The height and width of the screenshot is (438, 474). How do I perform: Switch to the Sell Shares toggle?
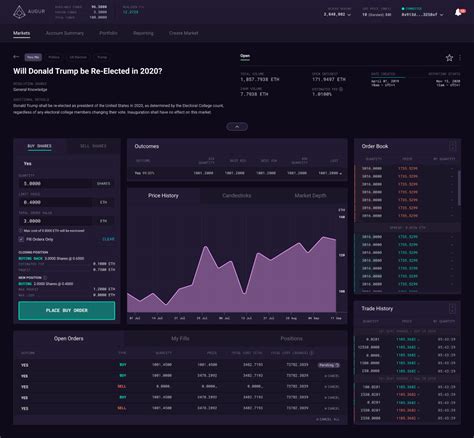(93, 146)
